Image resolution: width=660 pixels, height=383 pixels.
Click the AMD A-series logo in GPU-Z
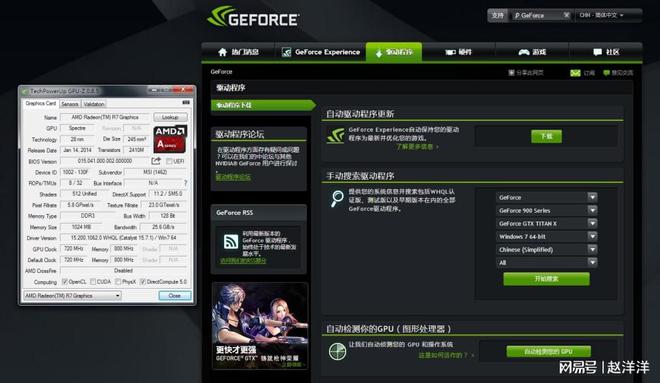(x=170, y=139)
